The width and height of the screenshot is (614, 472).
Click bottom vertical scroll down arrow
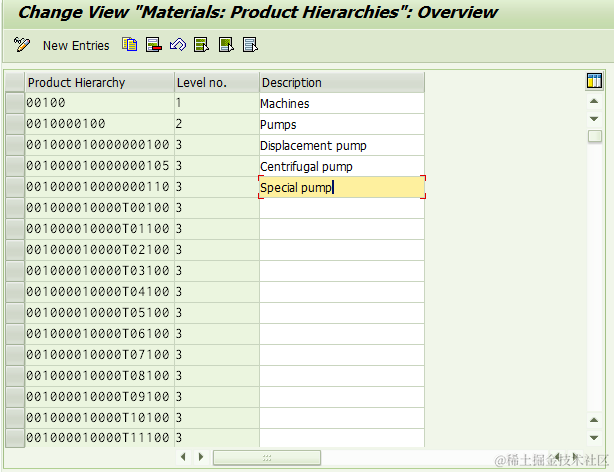coord(594,438)
